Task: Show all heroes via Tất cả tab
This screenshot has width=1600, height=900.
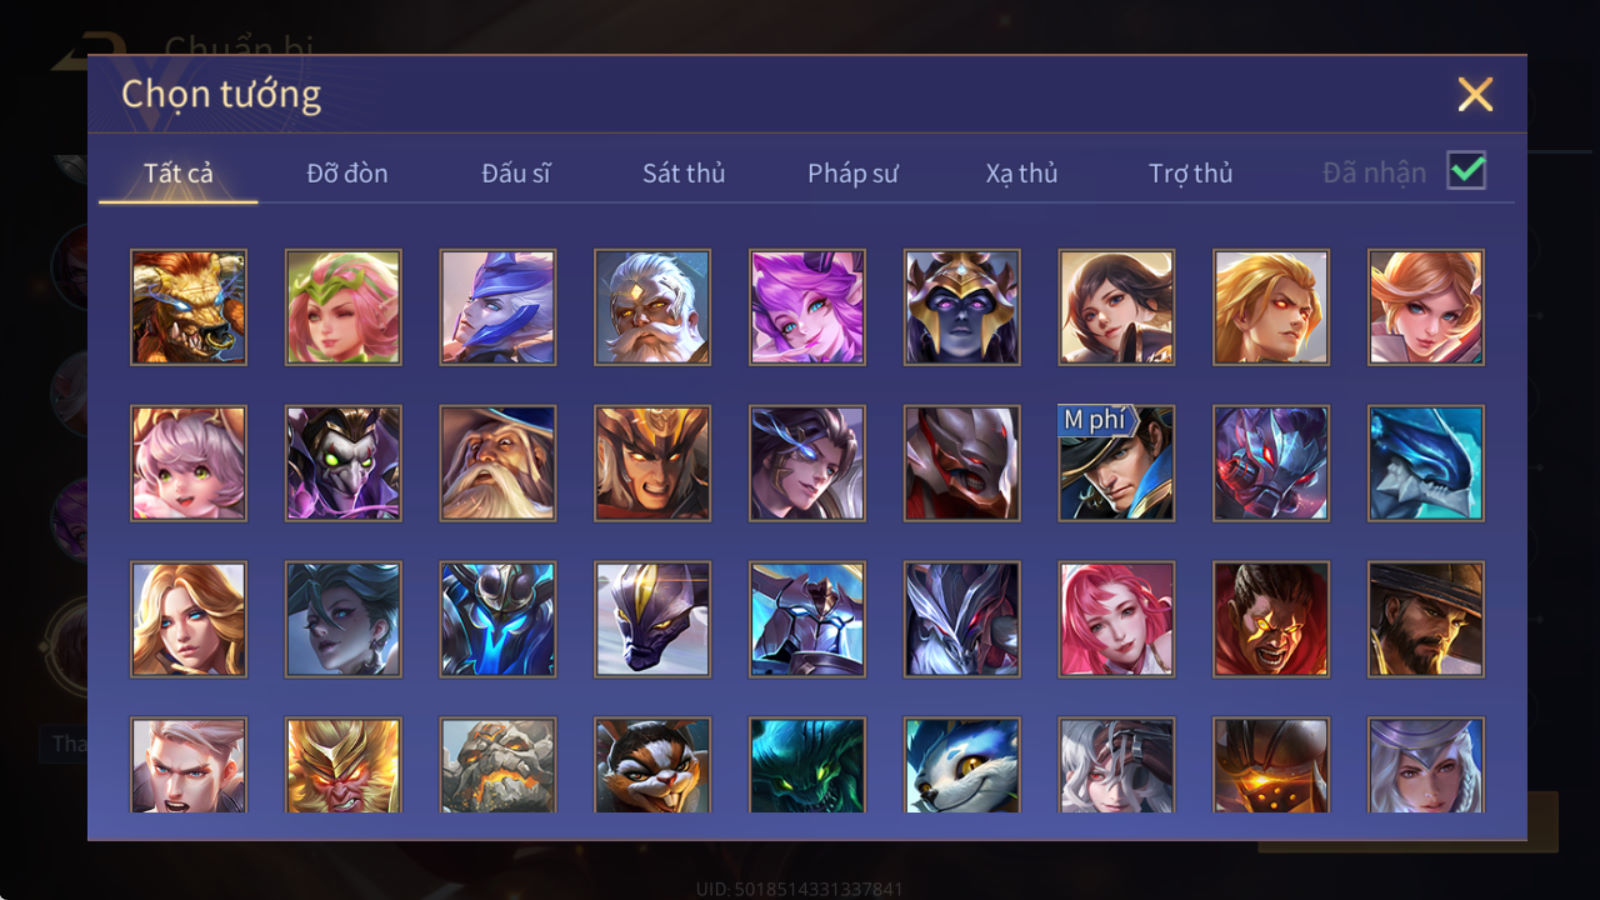Action: pyautogui.click(x=178, y=173)
